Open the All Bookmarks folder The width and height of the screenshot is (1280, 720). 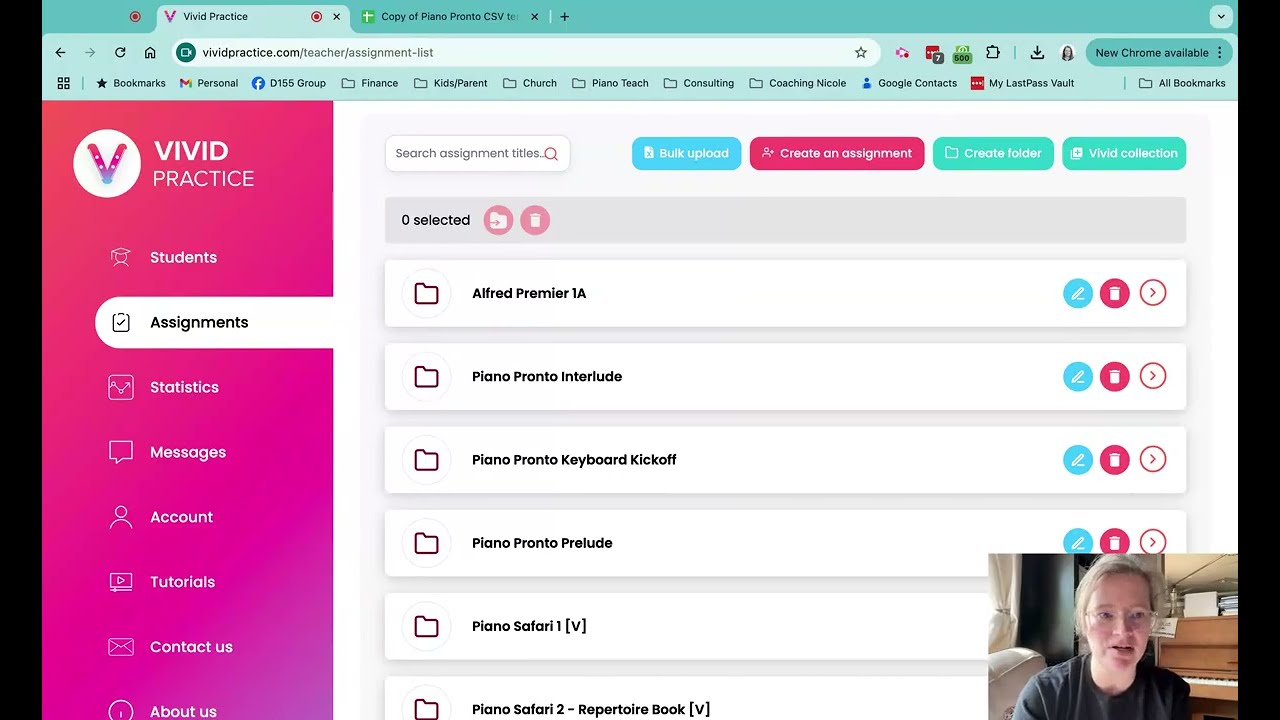click(1182, 83)
